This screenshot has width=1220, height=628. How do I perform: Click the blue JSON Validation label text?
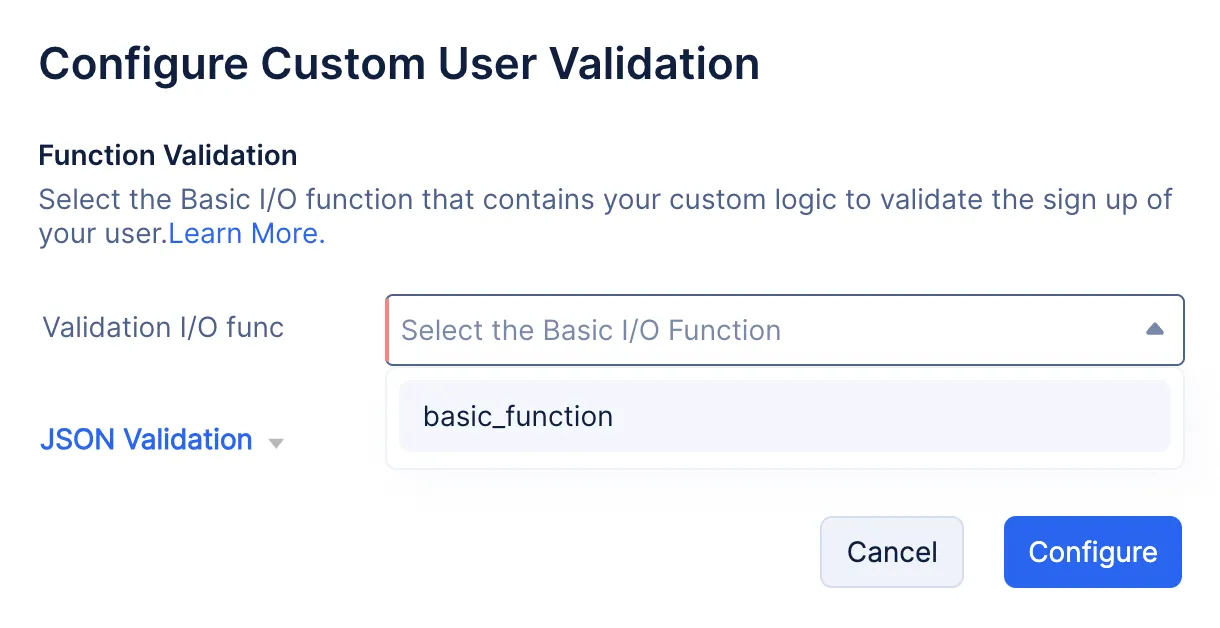(146, 440)
